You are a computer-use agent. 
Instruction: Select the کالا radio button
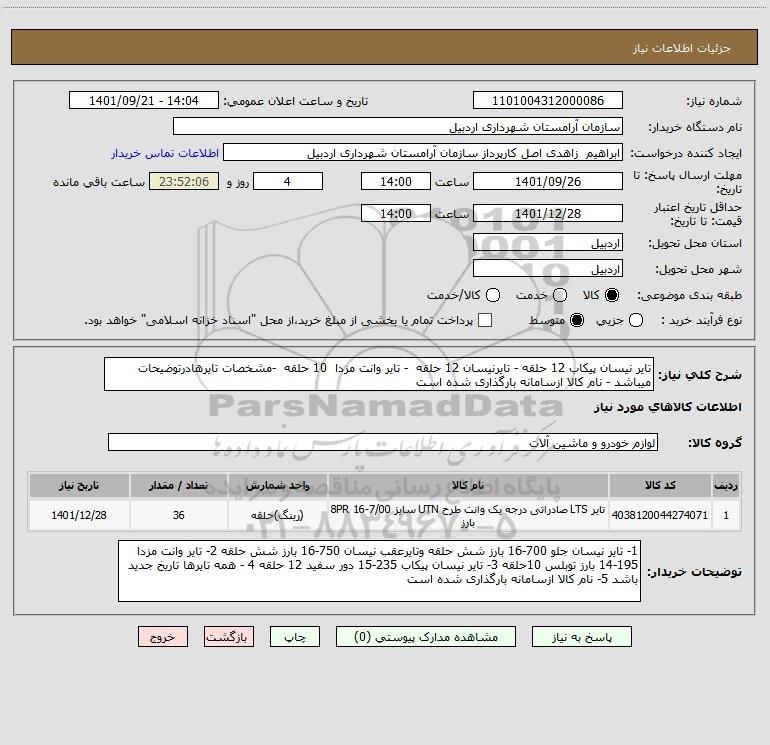(612, 295)
